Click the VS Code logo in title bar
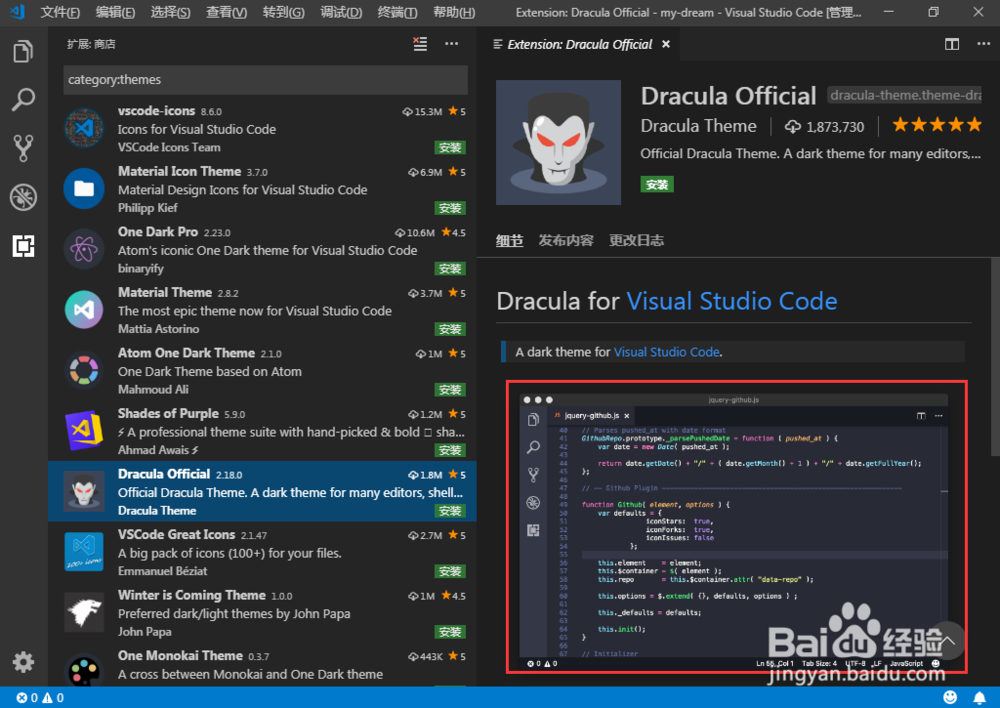This screenshot has width=1000, height=708. [17, 11]
